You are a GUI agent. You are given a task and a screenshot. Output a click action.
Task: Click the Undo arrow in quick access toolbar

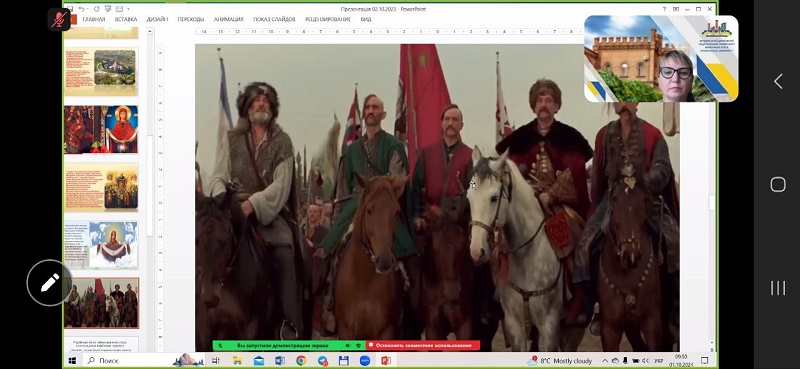point(82,9)
